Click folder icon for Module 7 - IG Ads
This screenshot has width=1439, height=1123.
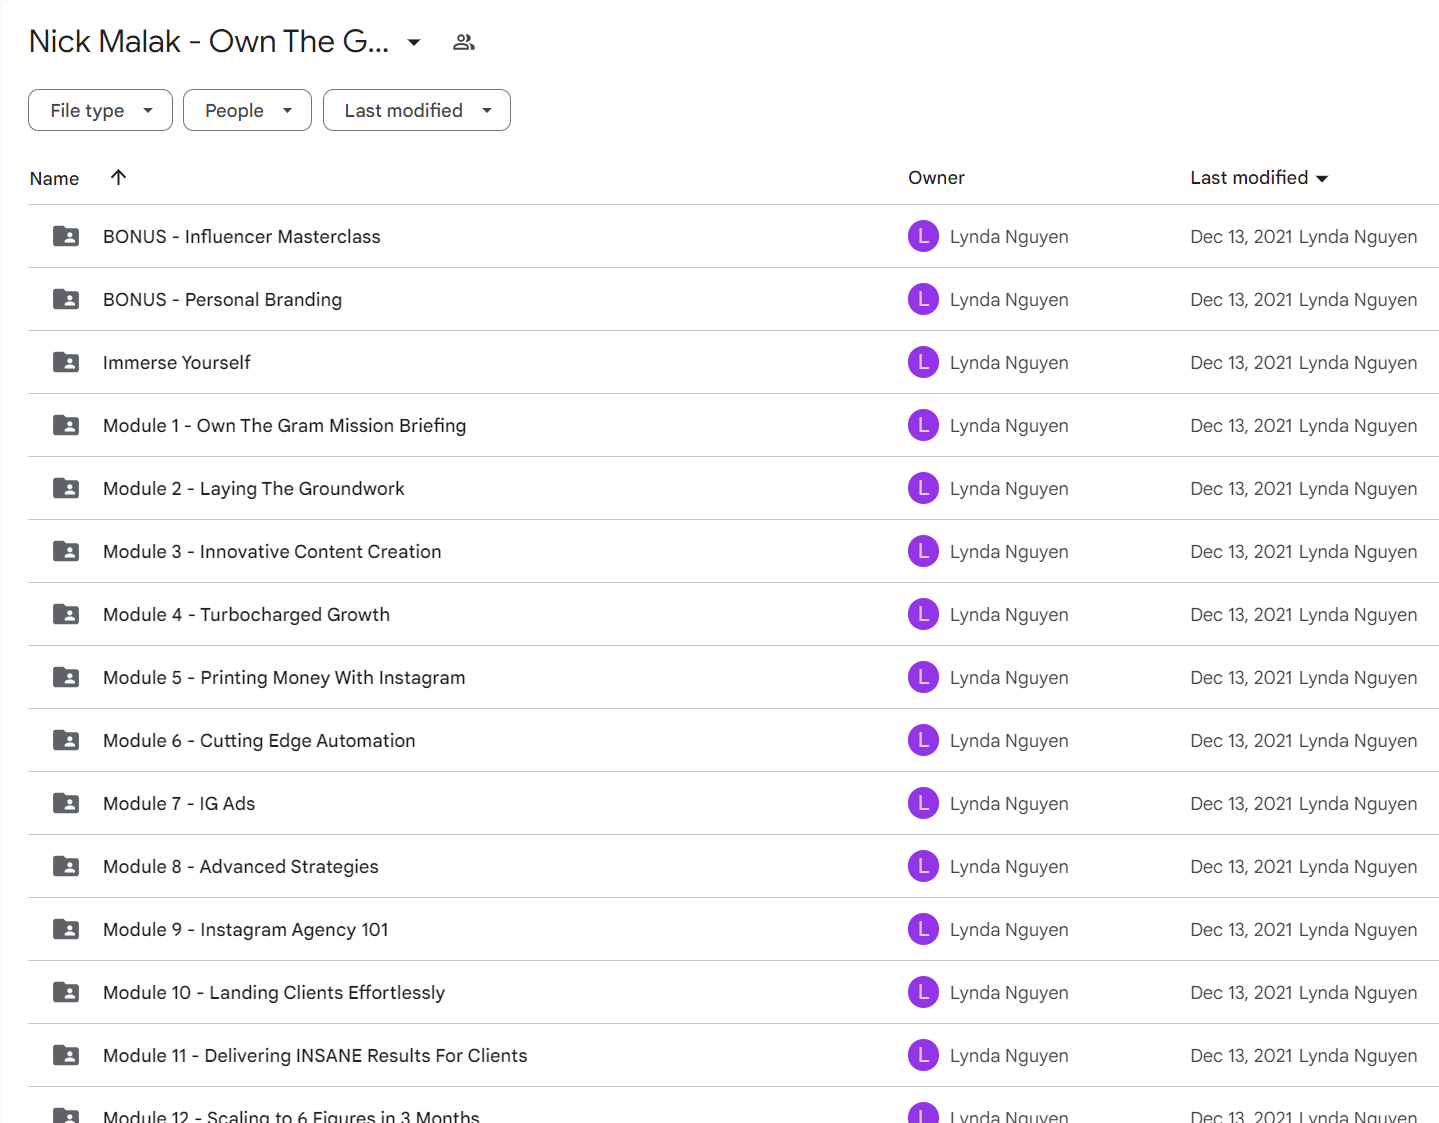(x=66, y=803)
